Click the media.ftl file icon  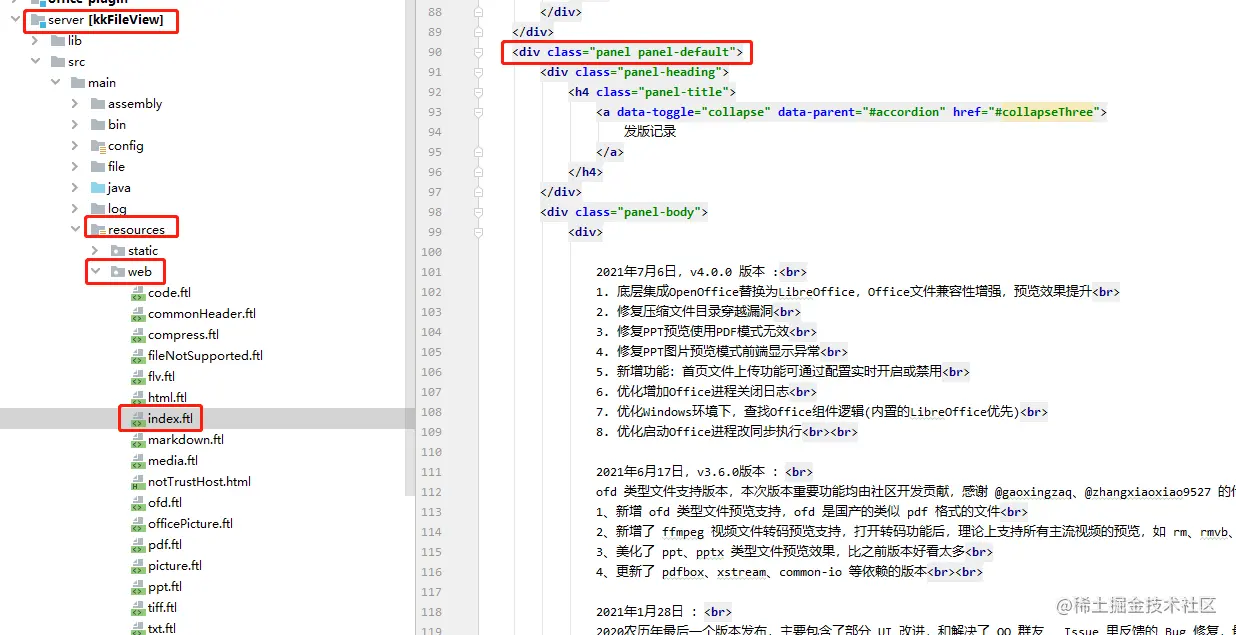click(138, 461)
